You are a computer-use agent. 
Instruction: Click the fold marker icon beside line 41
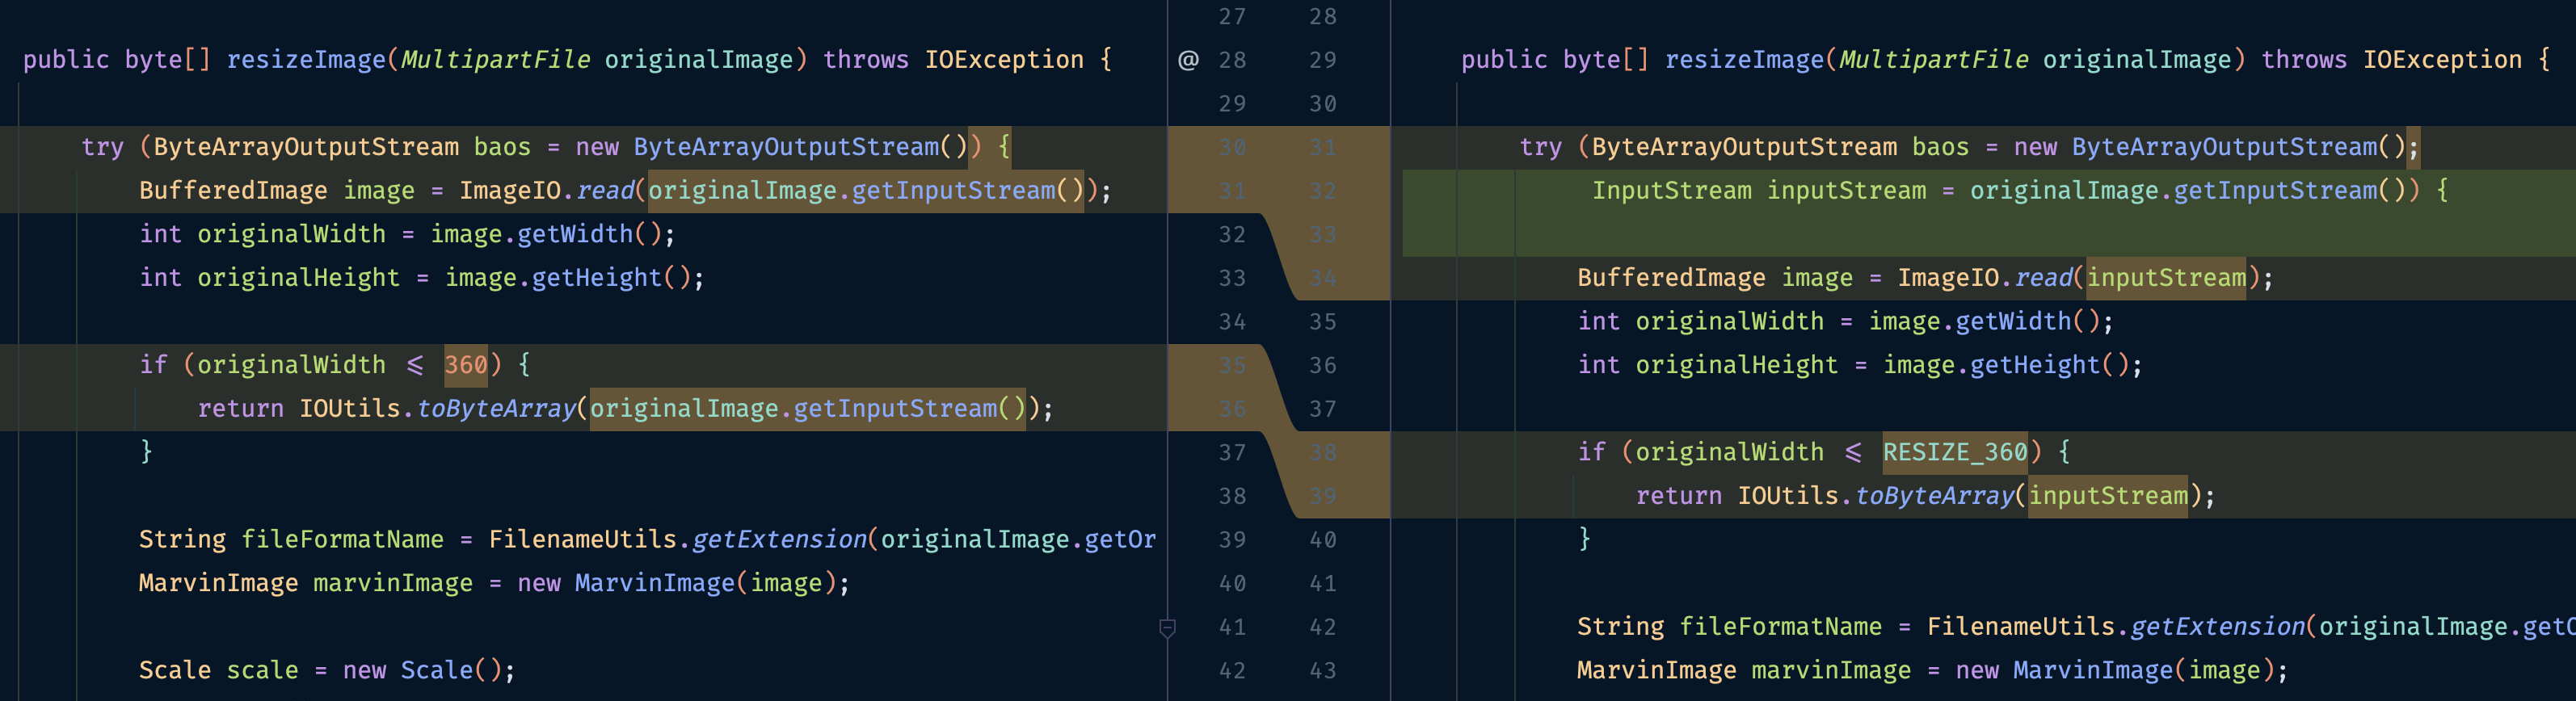pyautogui.click(x=1167, y=628)
